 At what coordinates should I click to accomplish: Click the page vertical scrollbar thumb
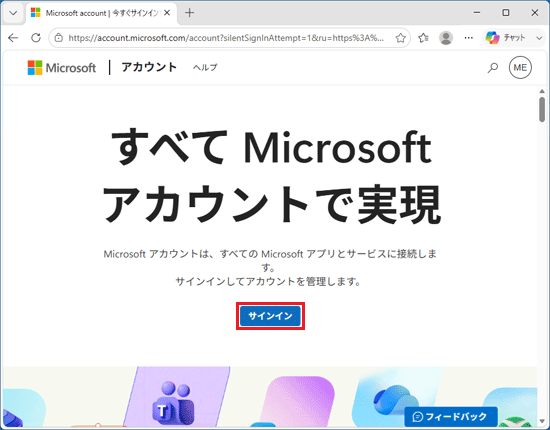tap(542, 109)
